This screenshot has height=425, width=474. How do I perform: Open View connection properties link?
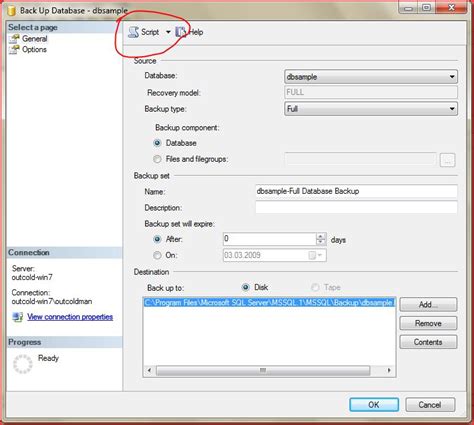point(70,317)
